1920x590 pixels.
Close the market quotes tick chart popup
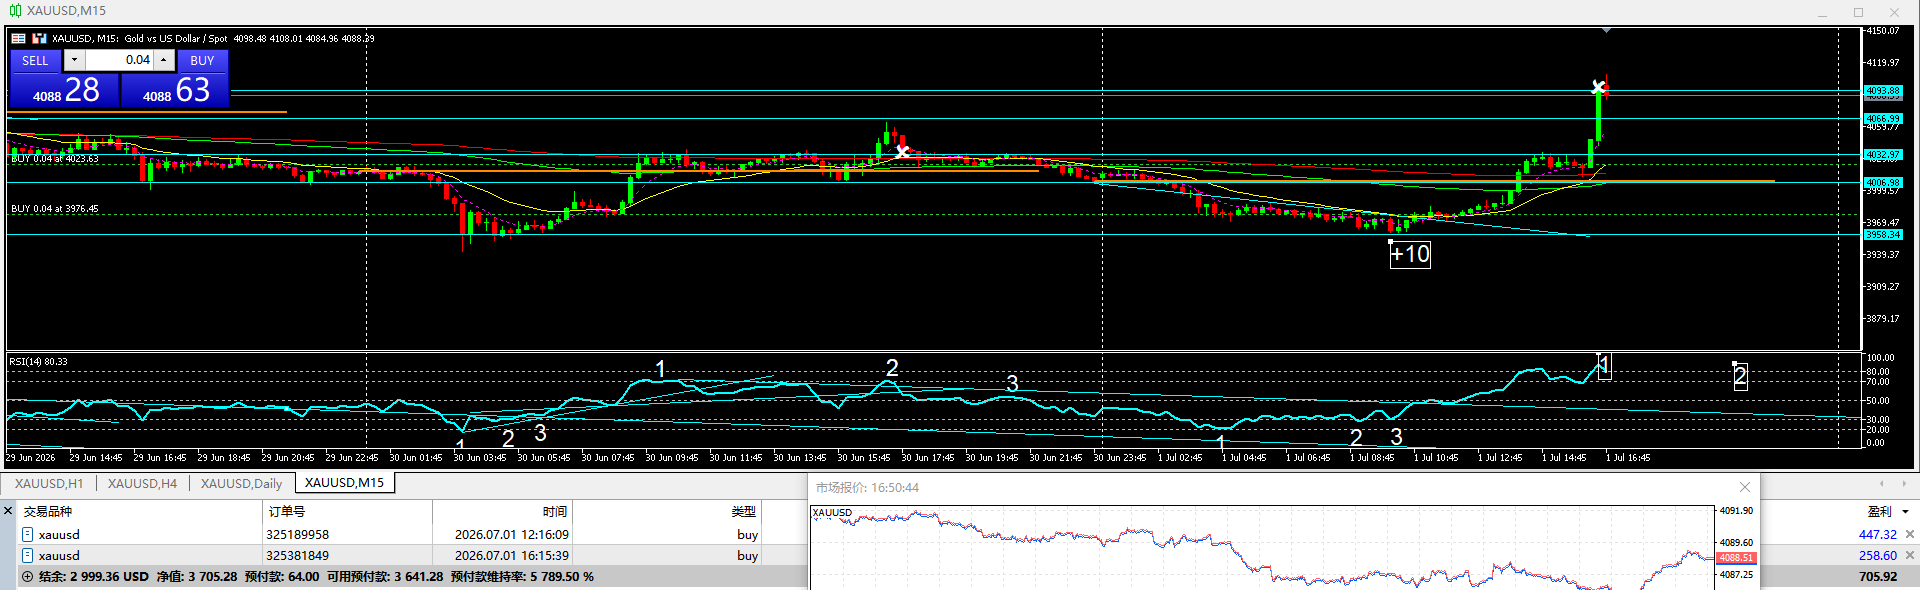coord(1745,487)
